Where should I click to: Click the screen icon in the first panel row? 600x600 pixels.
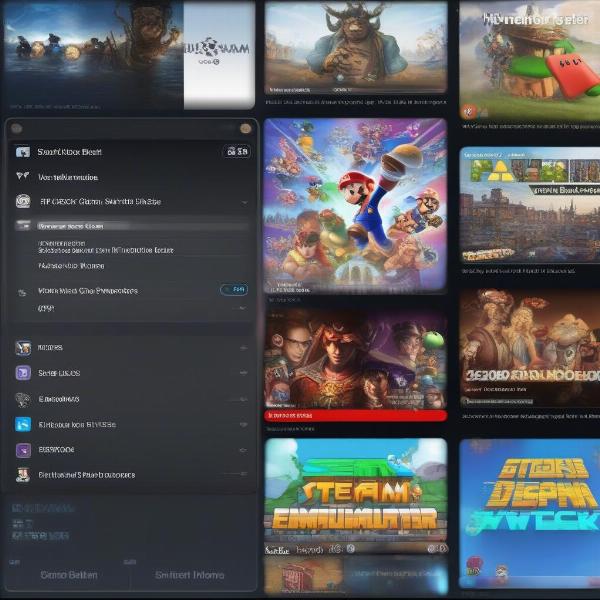click(x=23, y=152)
